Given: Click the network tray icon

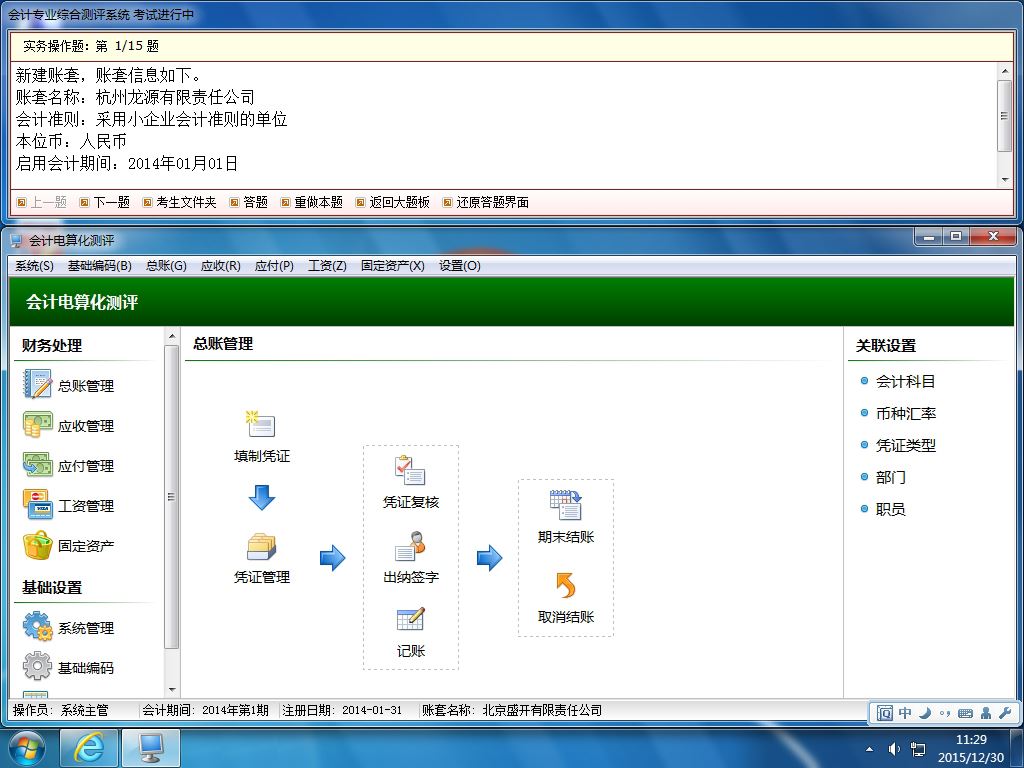Looking at the screenshot, I should 918,749.
